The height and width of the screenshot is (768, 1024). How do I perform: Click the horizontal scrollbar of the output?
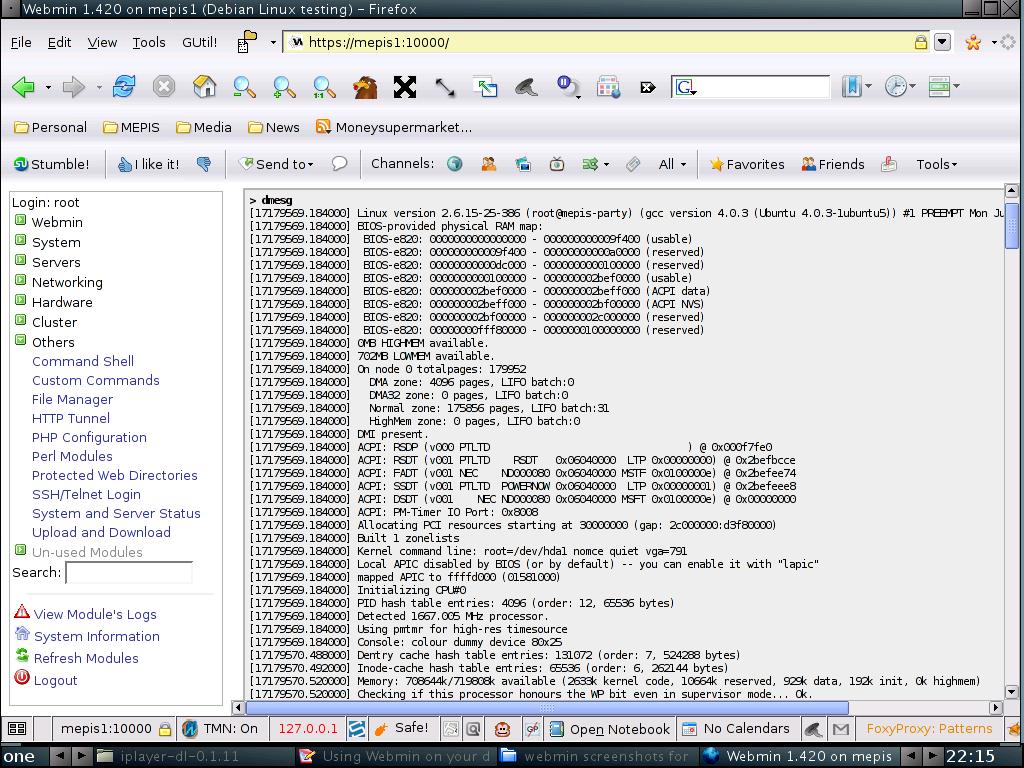547,708
